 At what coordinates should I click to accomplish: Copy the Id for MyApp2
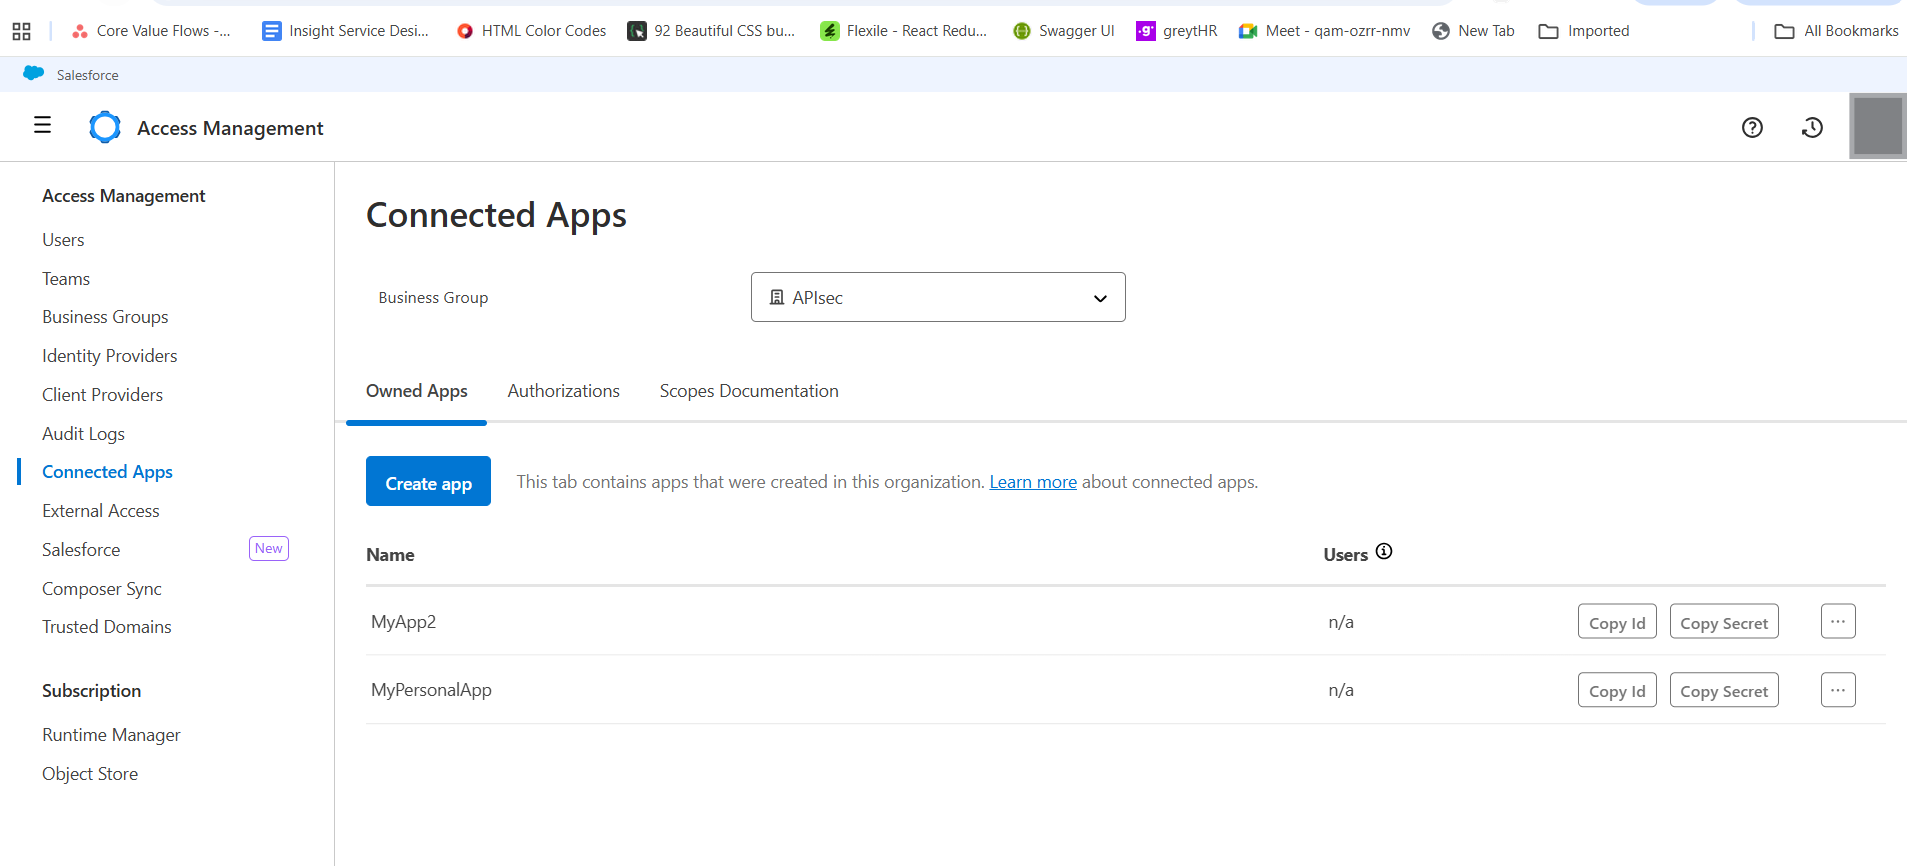[1616, 622]
